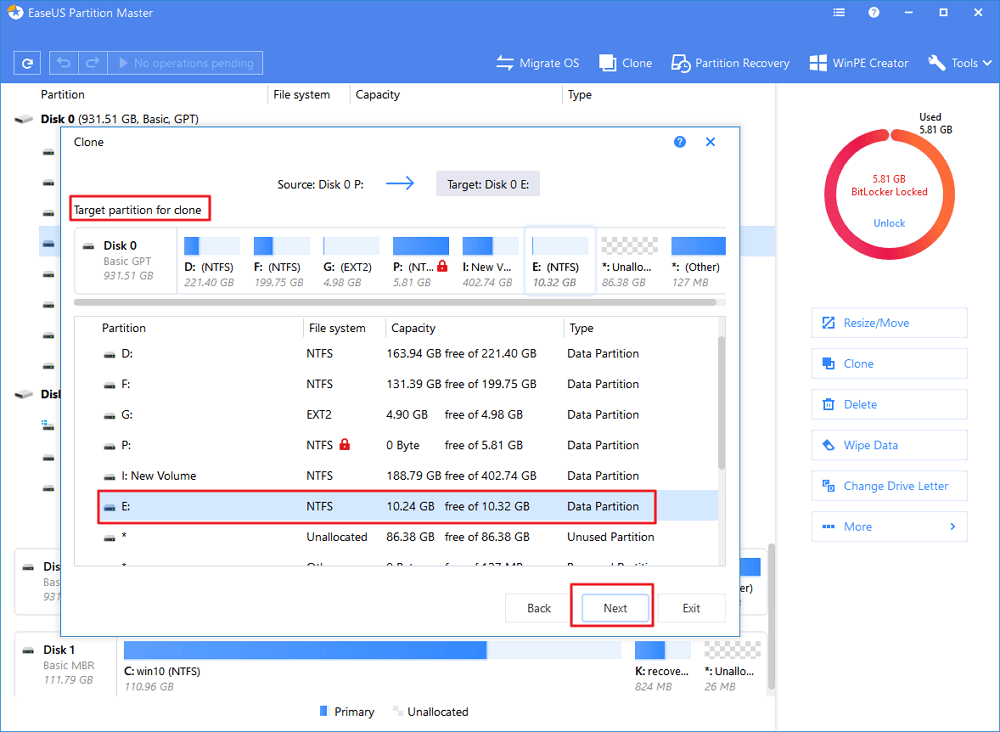The width and height of the screenshot is (1000, 732).
Task: Click the Exit button
Action: click(691, 608)
